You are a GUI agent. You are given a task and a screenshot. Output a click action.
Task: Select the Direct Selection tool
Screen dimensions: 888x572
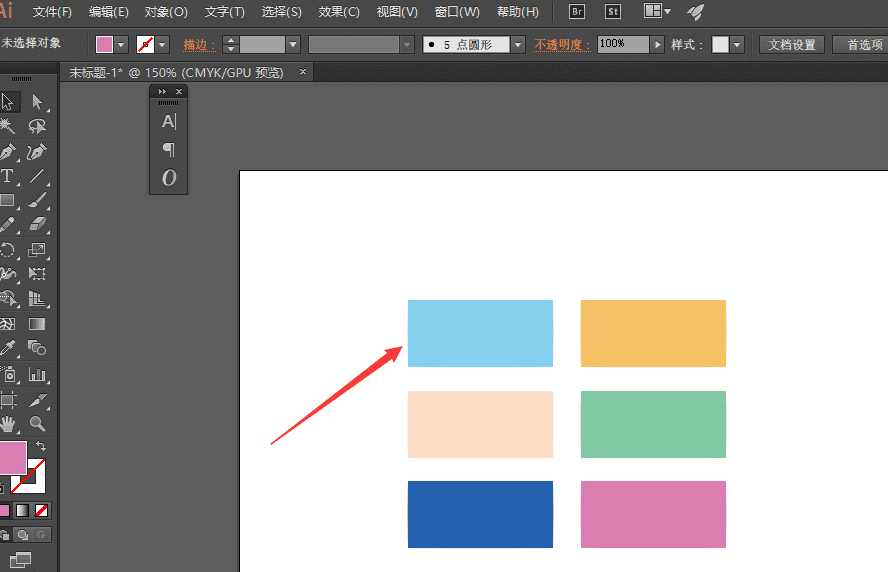pos(37,102)
